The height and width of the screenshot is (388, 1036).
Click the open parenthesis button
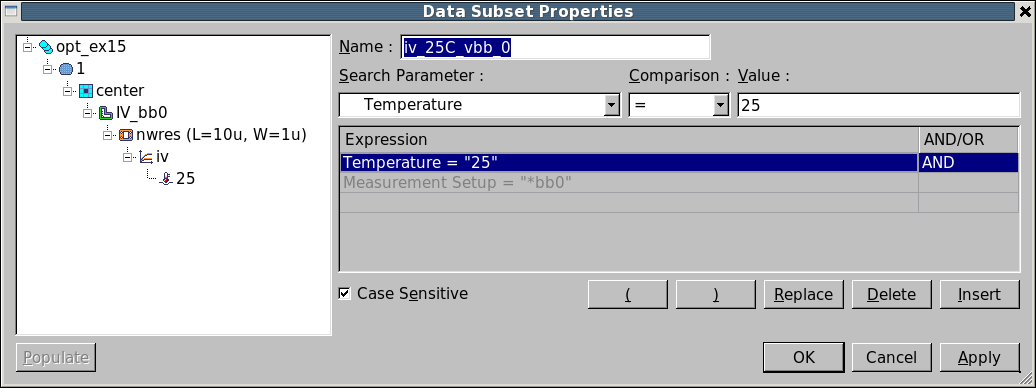click(628, 294)
